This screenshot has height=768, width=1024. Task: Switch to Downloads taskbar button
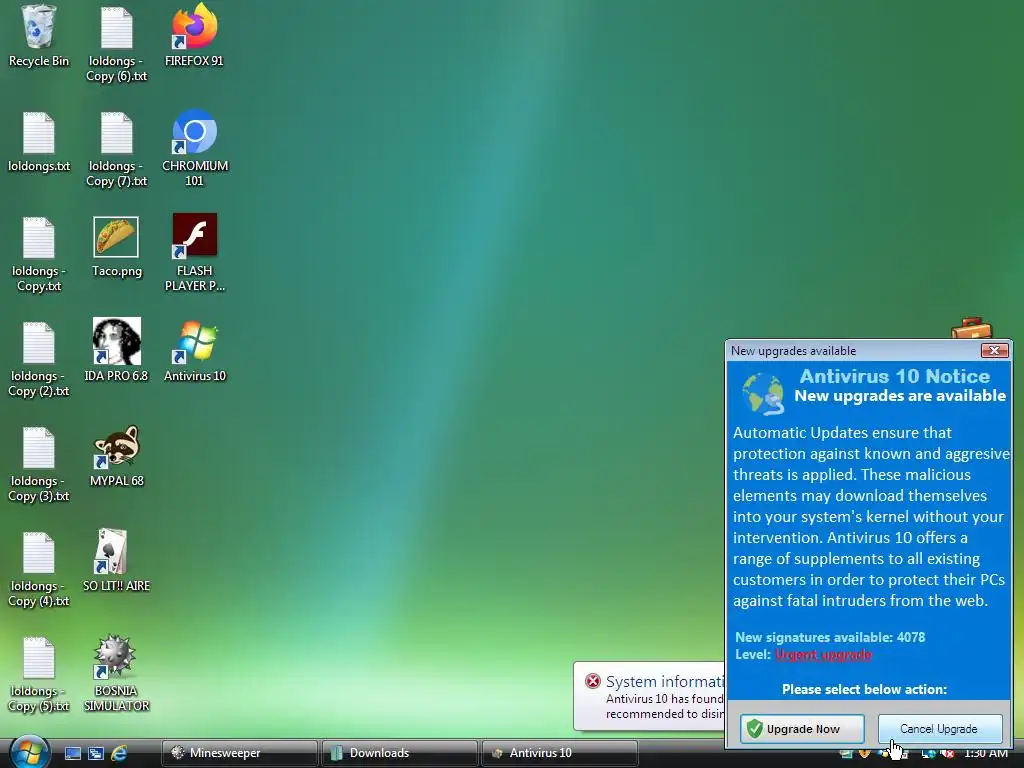(399, 753)
